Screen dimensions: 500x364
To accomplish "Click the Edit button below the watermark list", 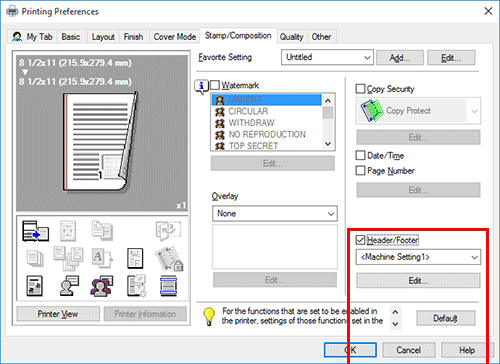I will (273, 163).
